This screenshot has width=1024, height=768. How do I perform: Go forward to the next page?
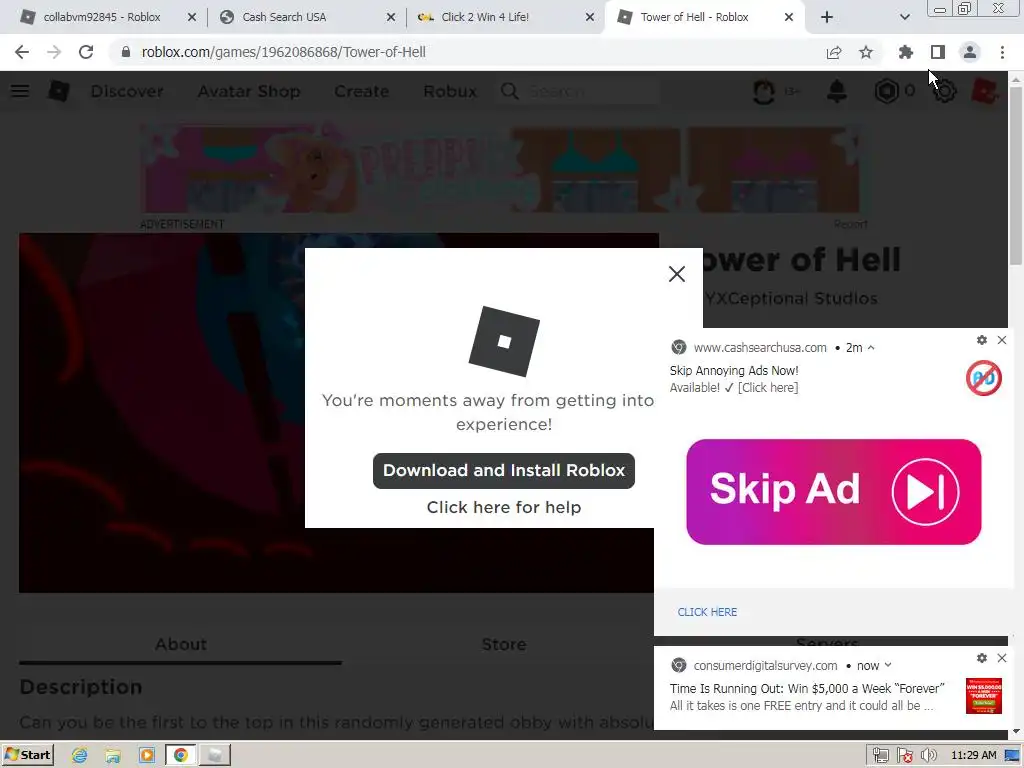54,52
